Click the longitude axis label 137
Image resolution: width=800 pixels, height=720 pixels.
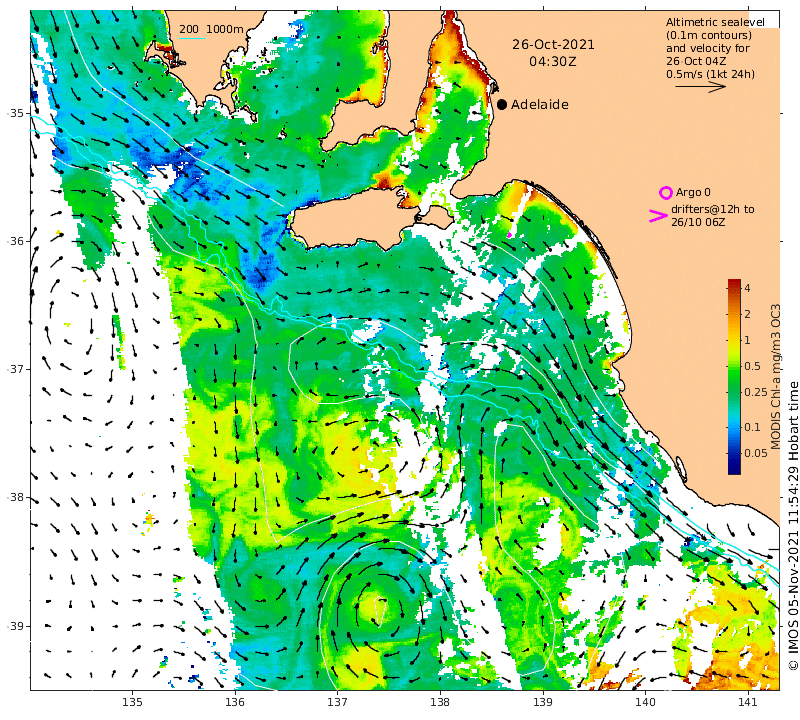337,703
